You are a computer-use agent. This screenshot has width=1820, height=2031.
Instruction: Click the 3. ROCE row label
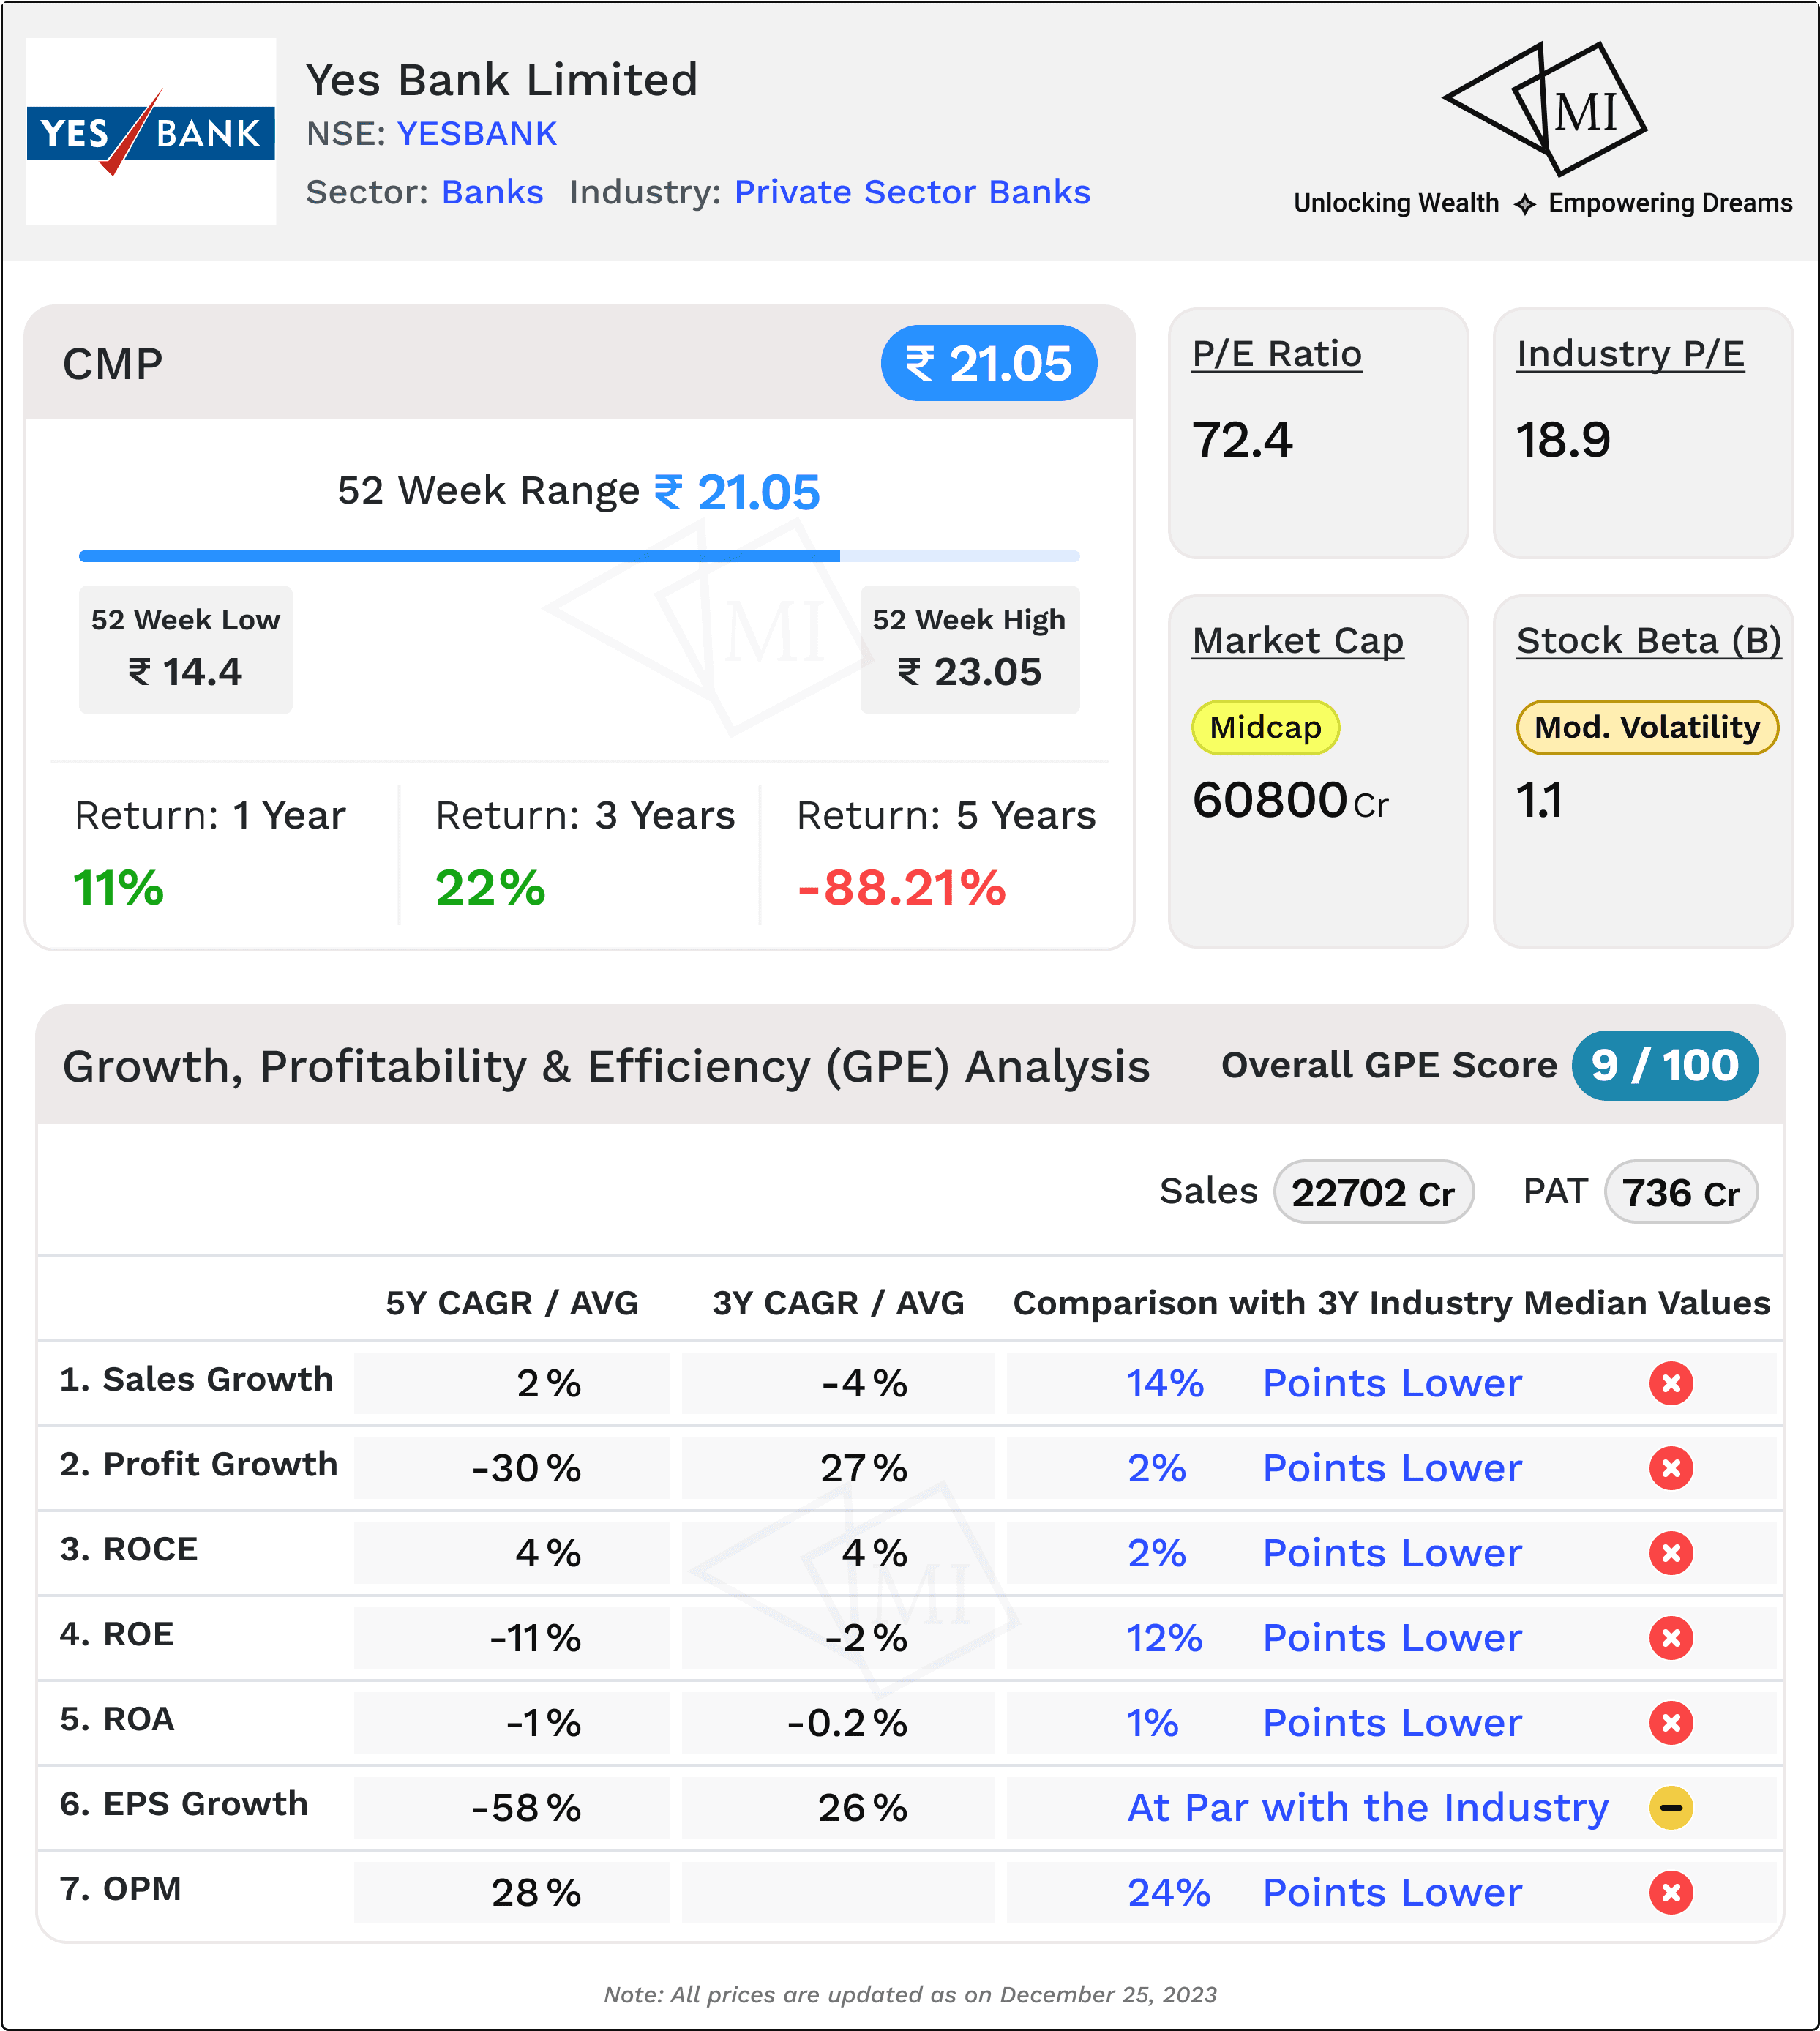pos(129,1549)
